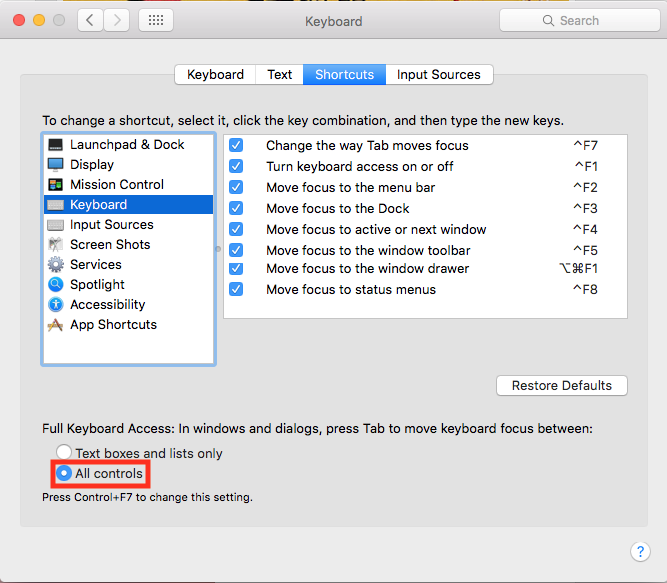This screenshot has height=583, width=667.
Task: Click the Restore Defaults button
Action: [x=562, y=385]
